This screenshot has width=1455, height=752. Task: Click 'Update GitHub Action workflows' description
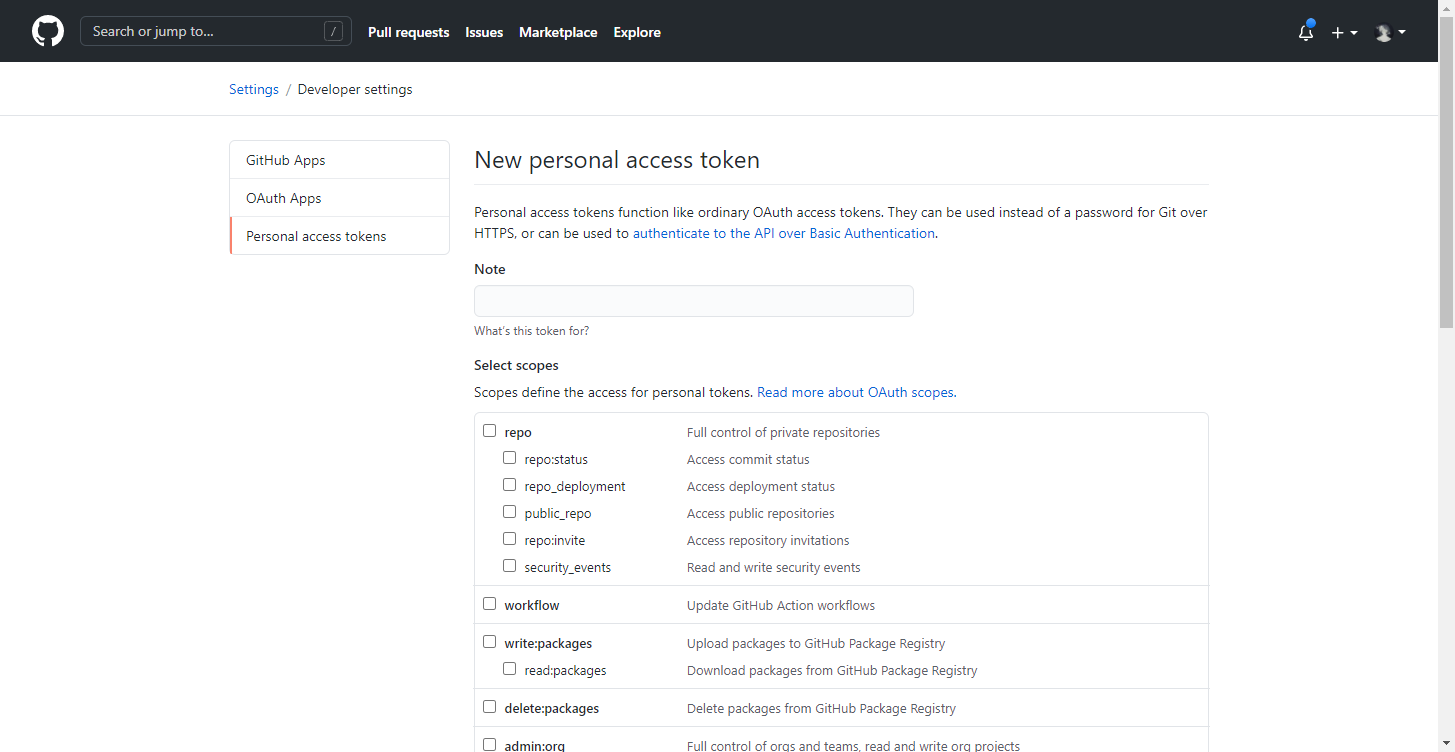coord(781,605)
